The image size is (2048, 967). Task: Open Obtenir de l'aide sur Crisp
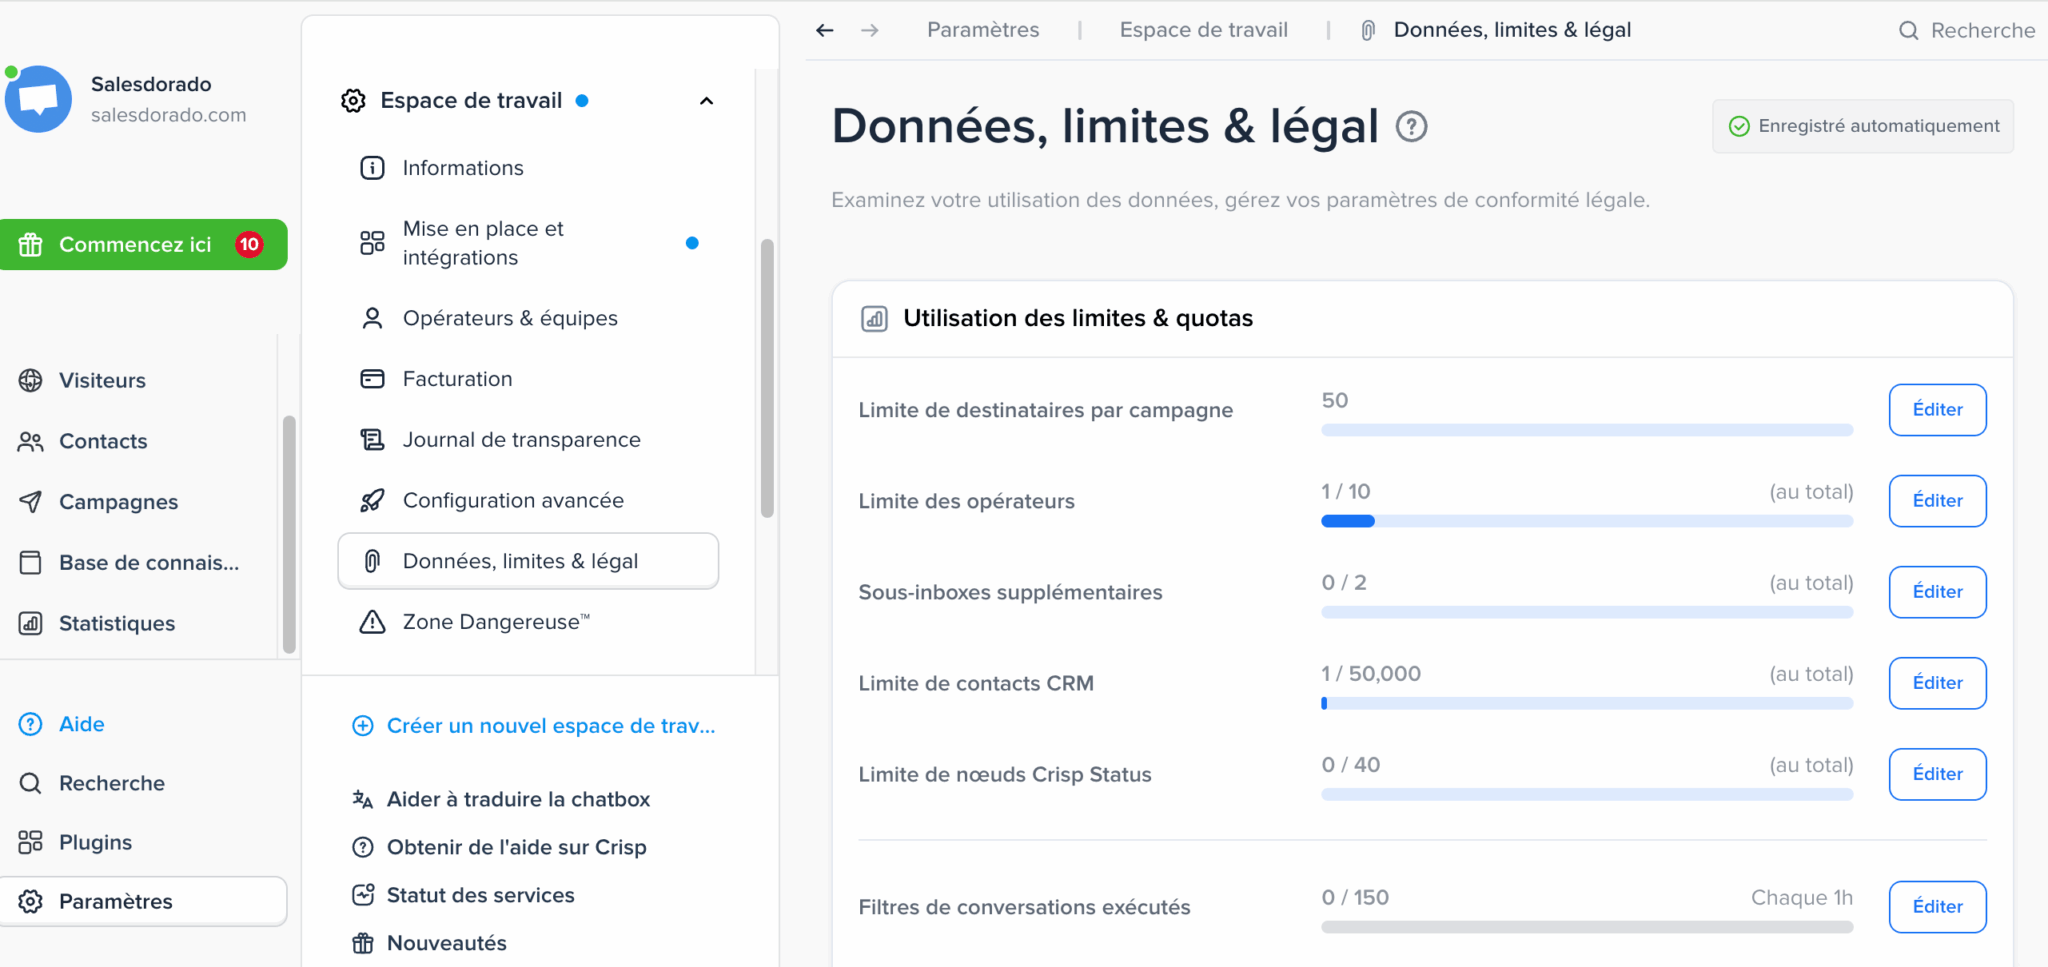pyautogui.click(x=499, y=847)
